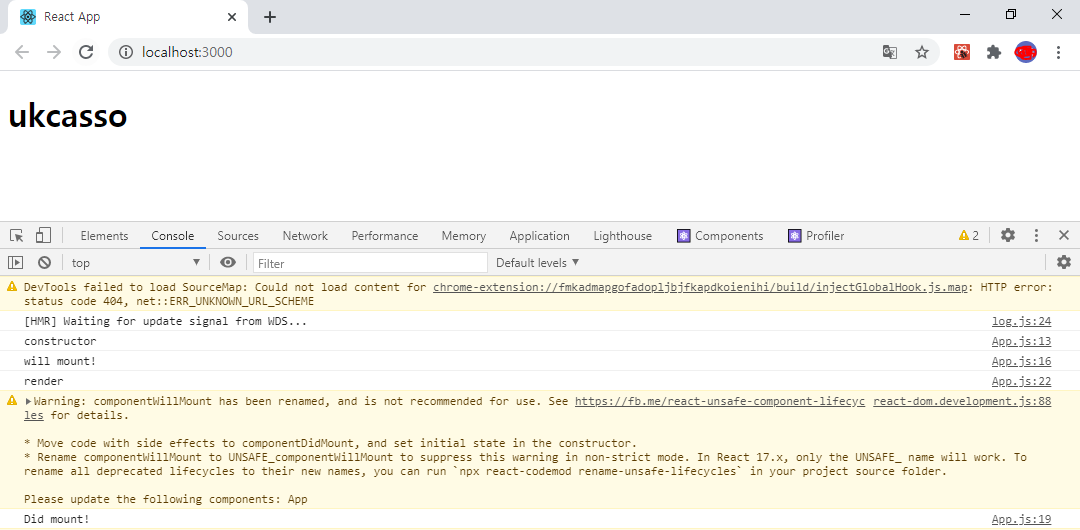Viewport: 1080px width, 530px height.
Task: Open source link App.js:19
Action: (1021, 519)
